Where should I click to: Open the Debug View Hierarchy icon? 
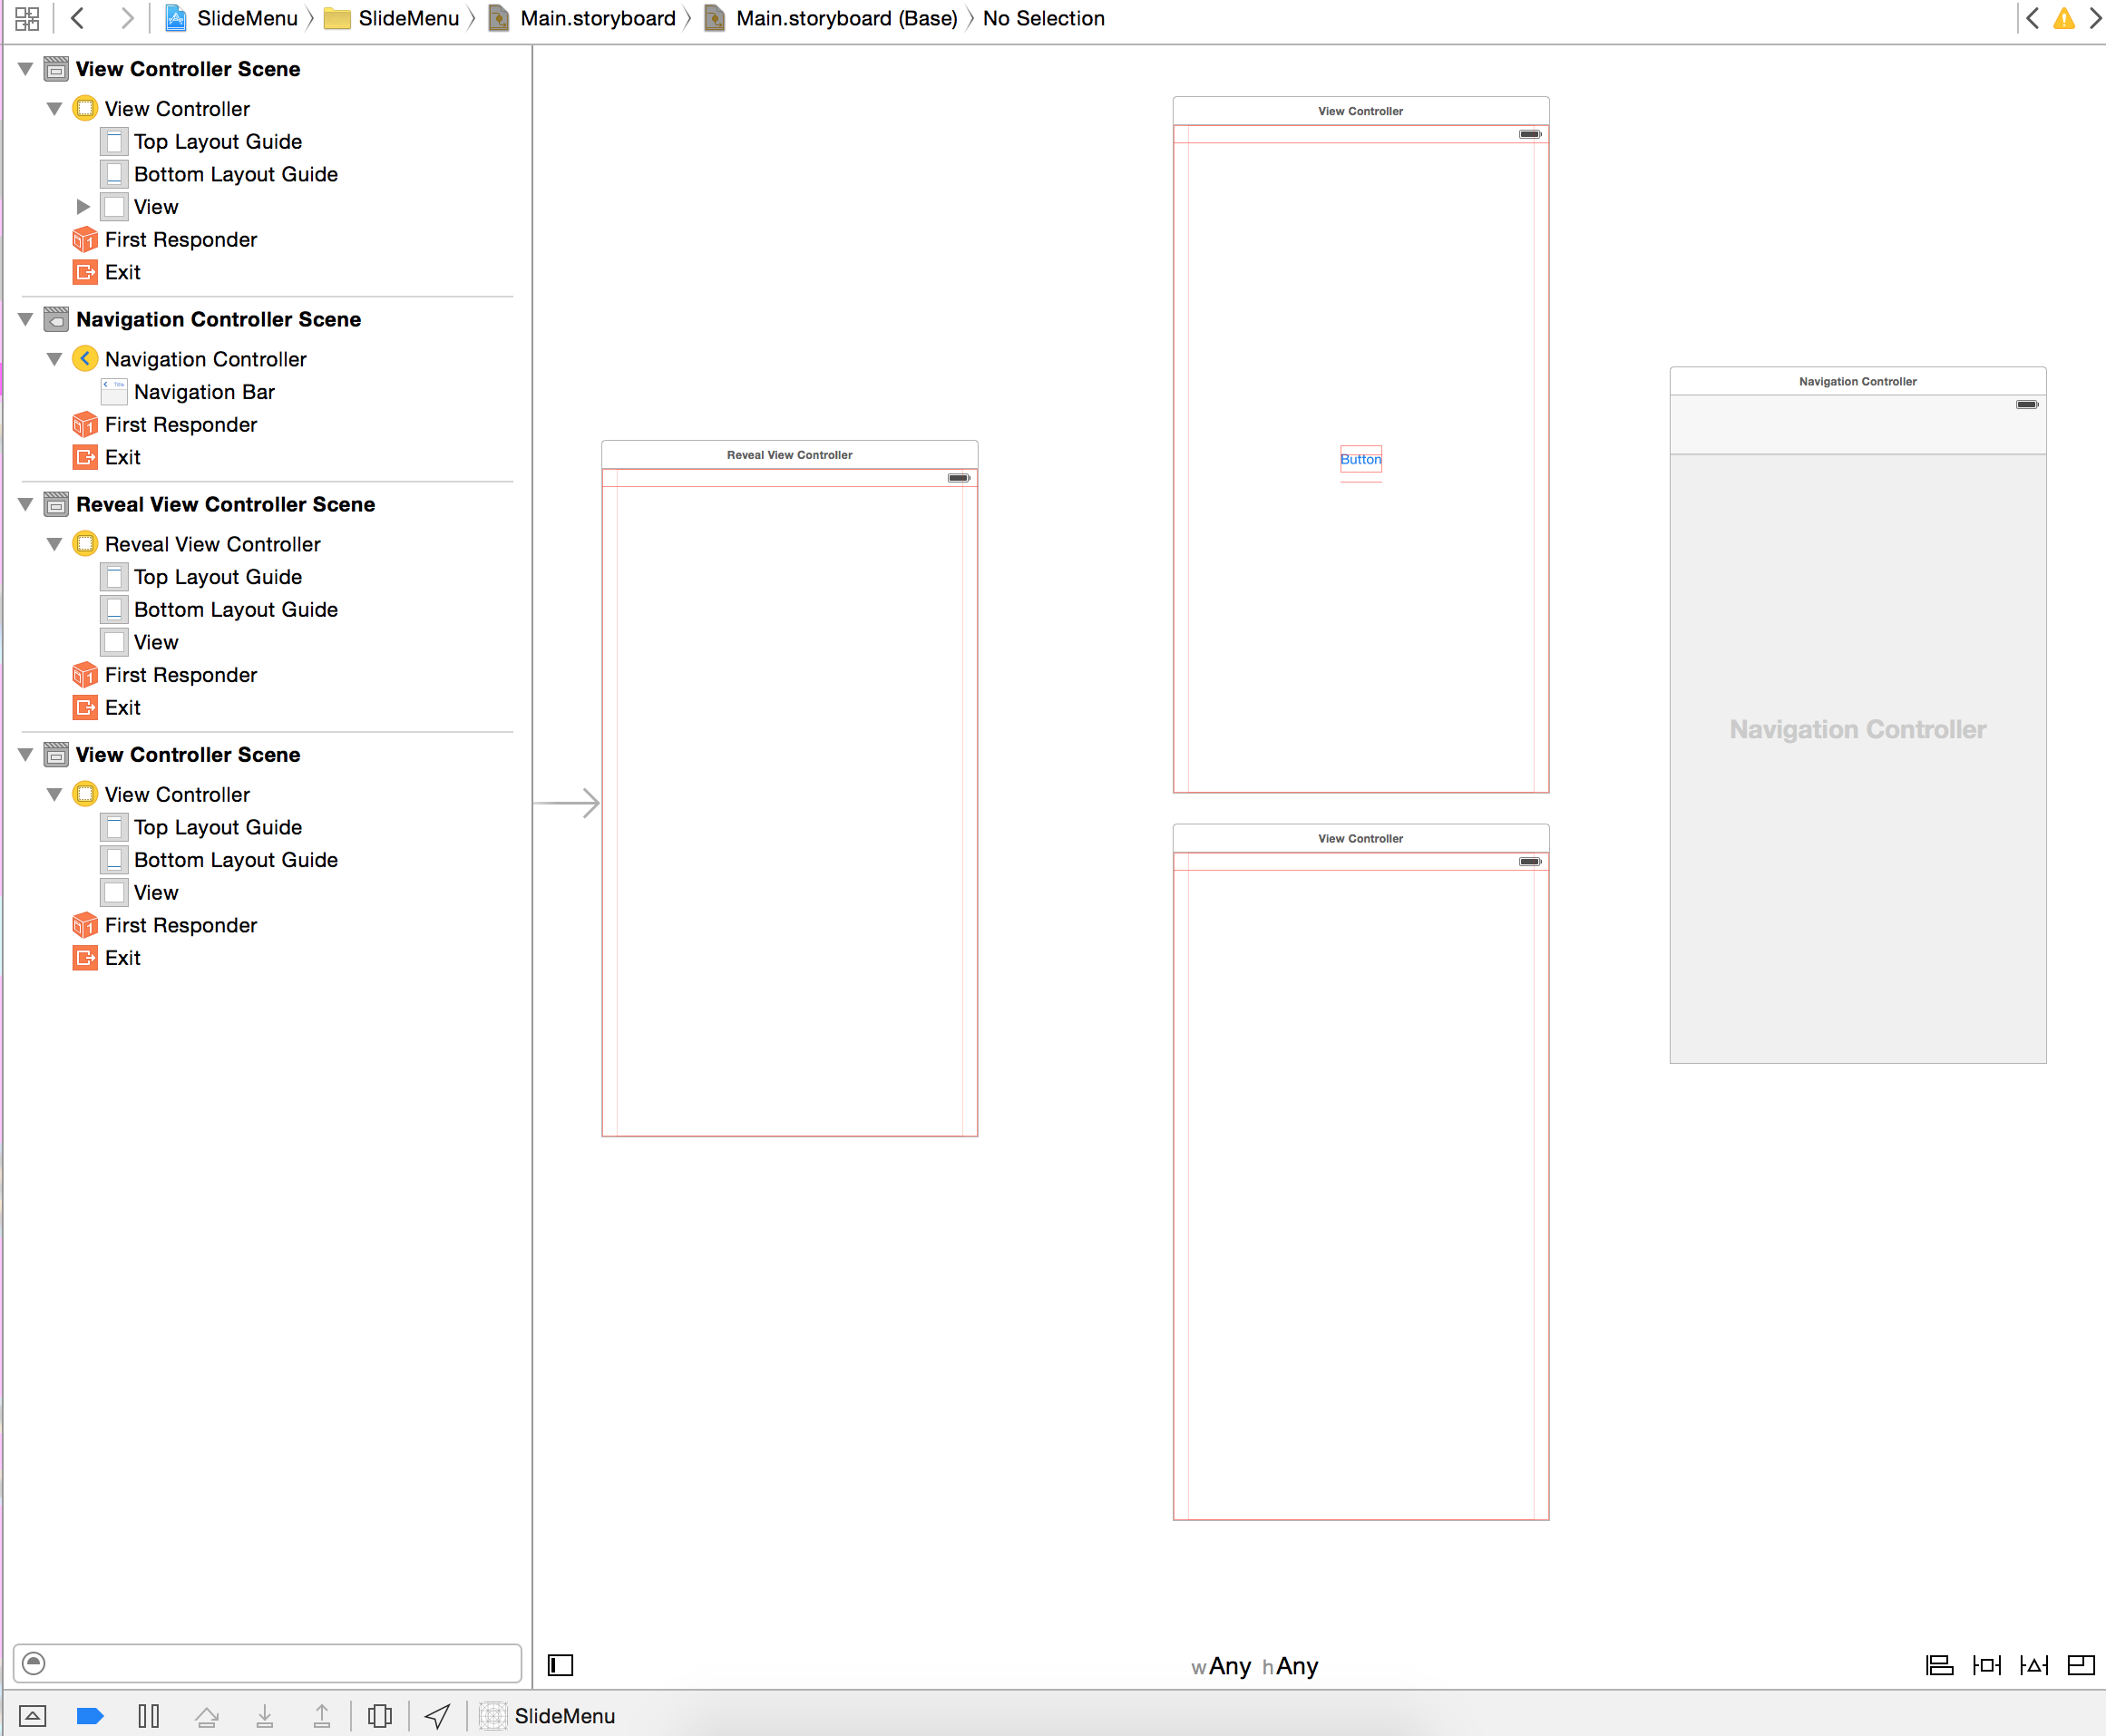379,1716
